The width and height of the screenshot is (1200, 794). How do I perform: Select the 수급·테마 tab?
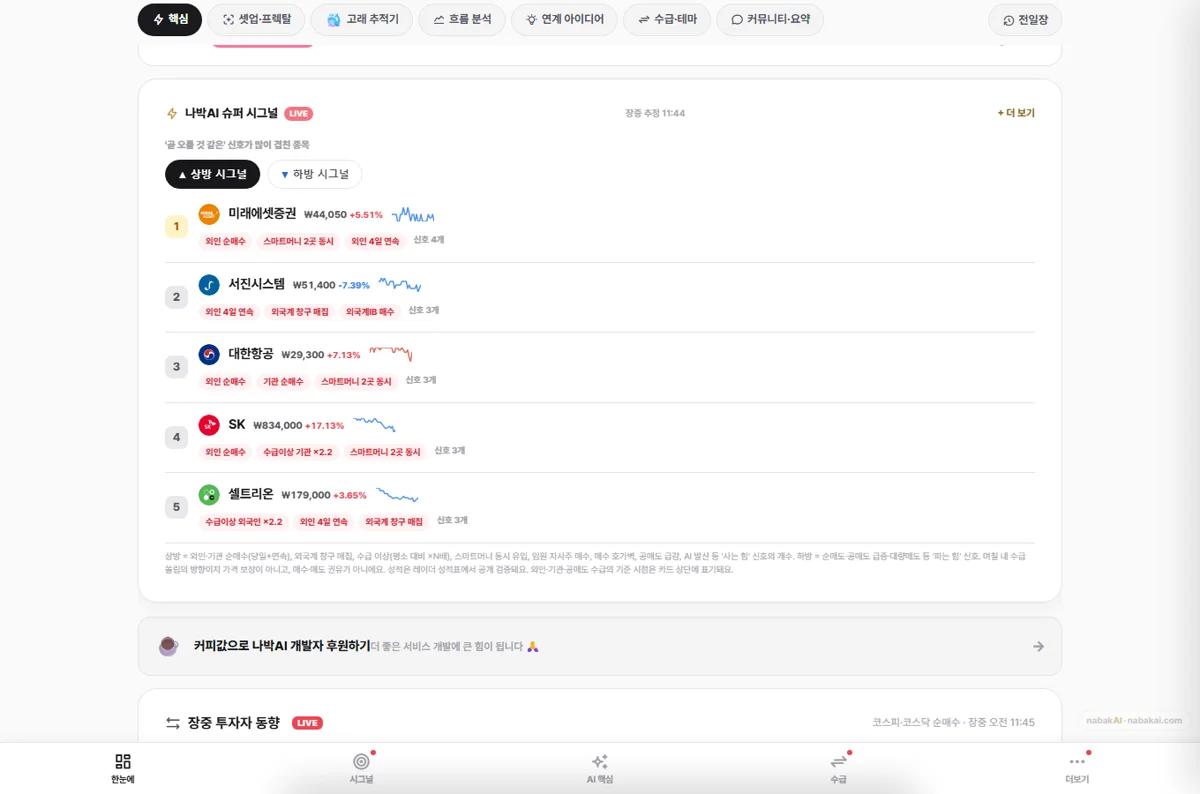click(667, 19)
